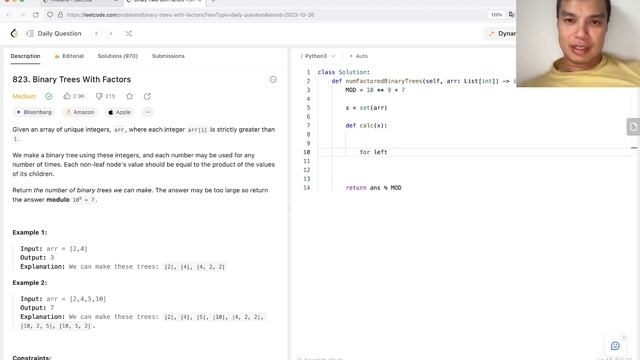This screenshot has width=640, height=360.
Task: Click line number 12 in editor gutter
Action: pyautogui.click(x=307, y=170)
